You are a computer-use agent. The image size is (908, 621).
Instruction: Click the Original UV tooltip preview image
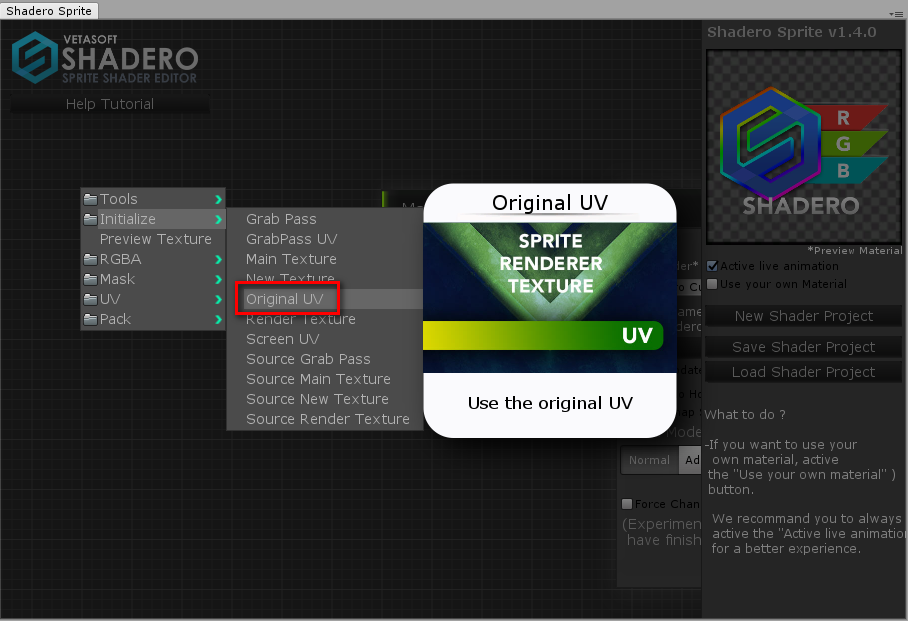click(x=550, y=298)
